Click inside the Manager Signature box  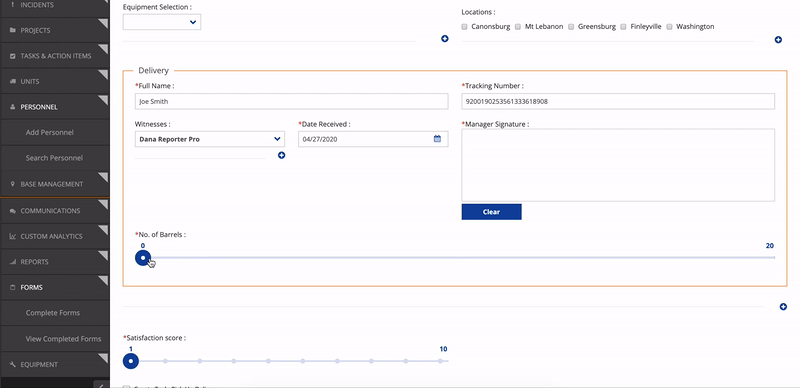(618, 165)
